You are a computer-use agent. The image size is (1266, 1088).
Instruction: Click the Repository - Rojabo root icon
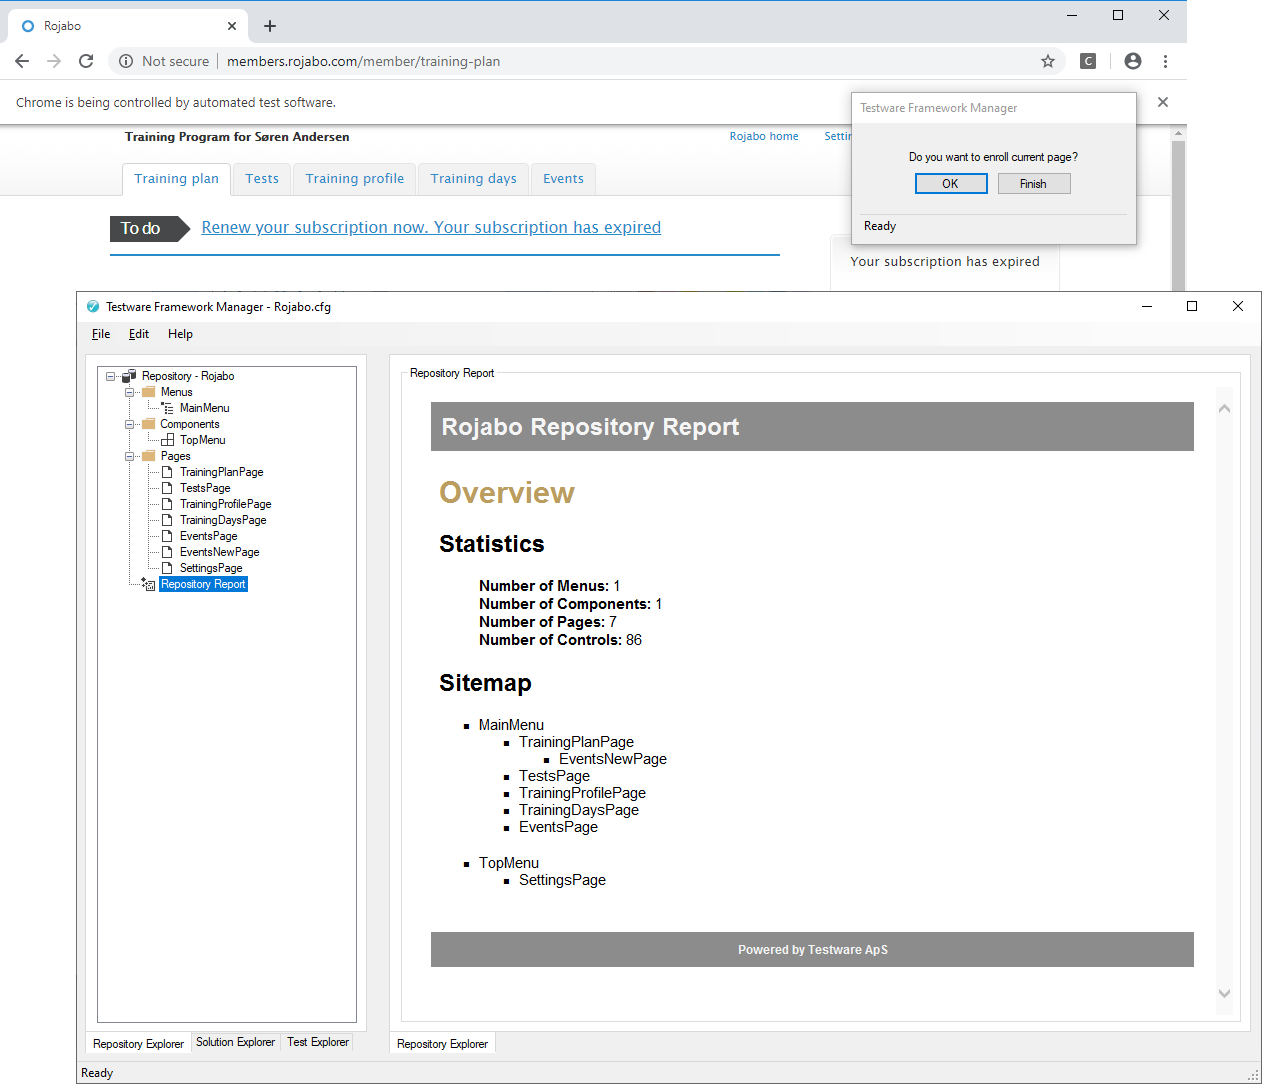tap(129, 376)
